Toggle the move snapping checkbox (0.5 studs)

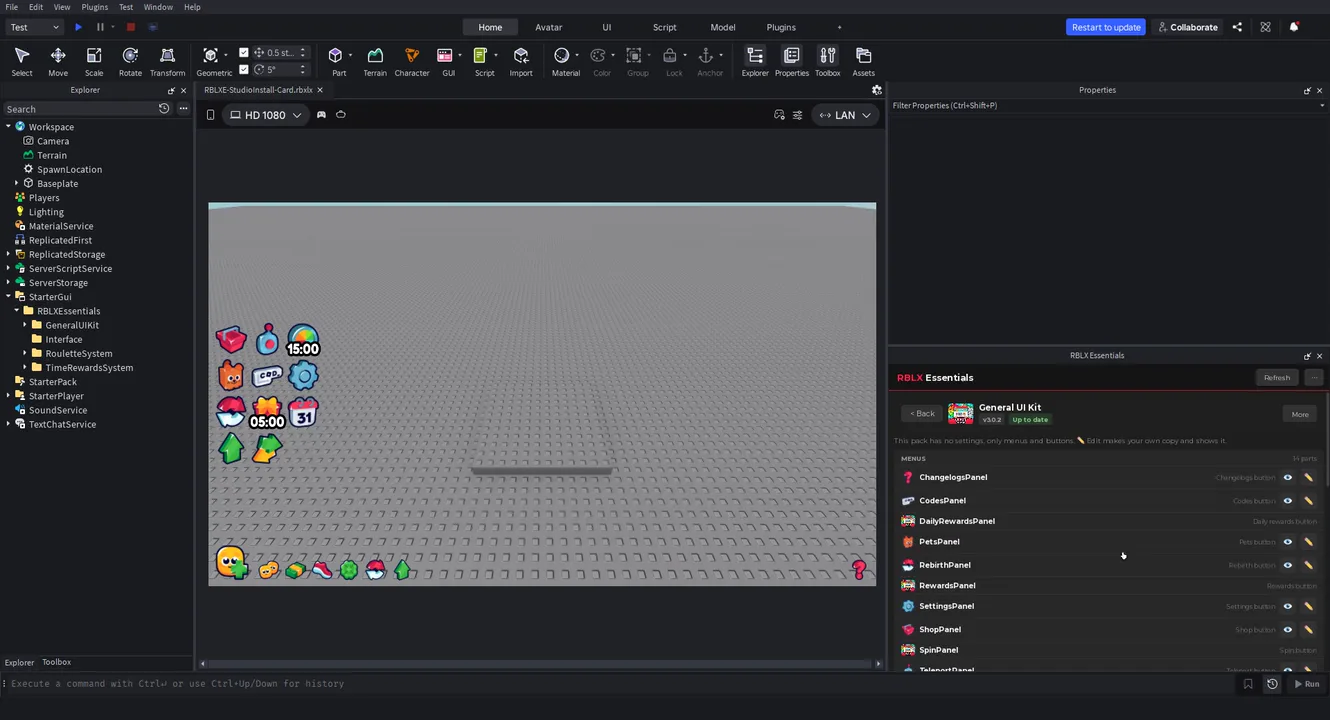tap(244, 53)
